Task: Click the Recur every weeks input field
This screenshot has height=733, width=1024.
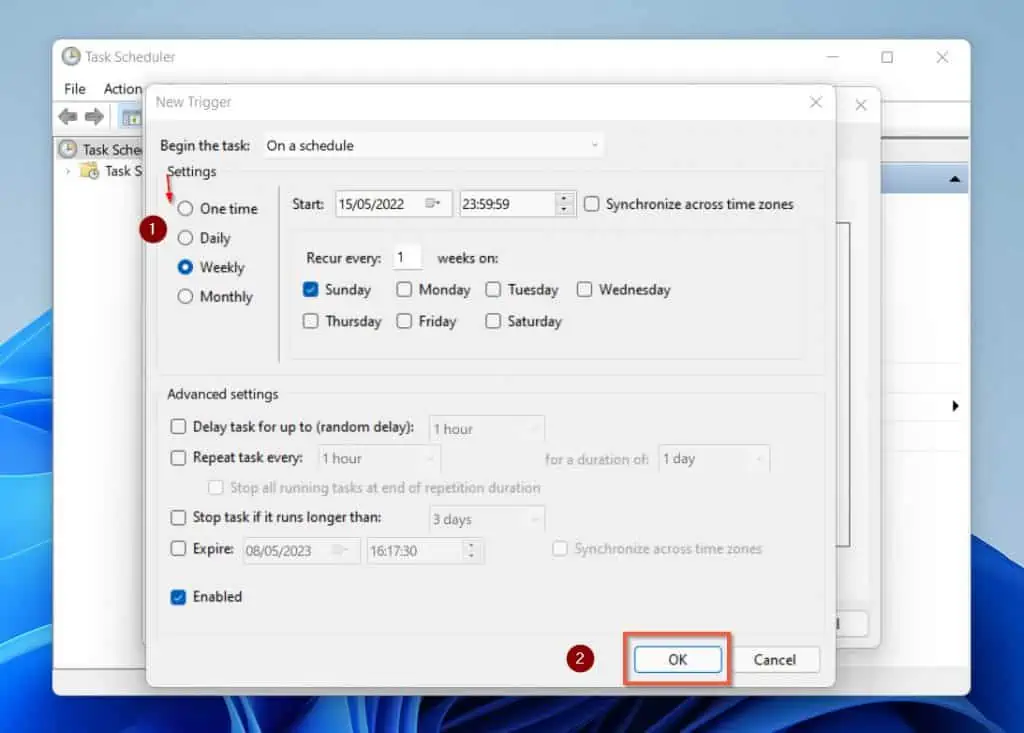Action: (407, 257)
